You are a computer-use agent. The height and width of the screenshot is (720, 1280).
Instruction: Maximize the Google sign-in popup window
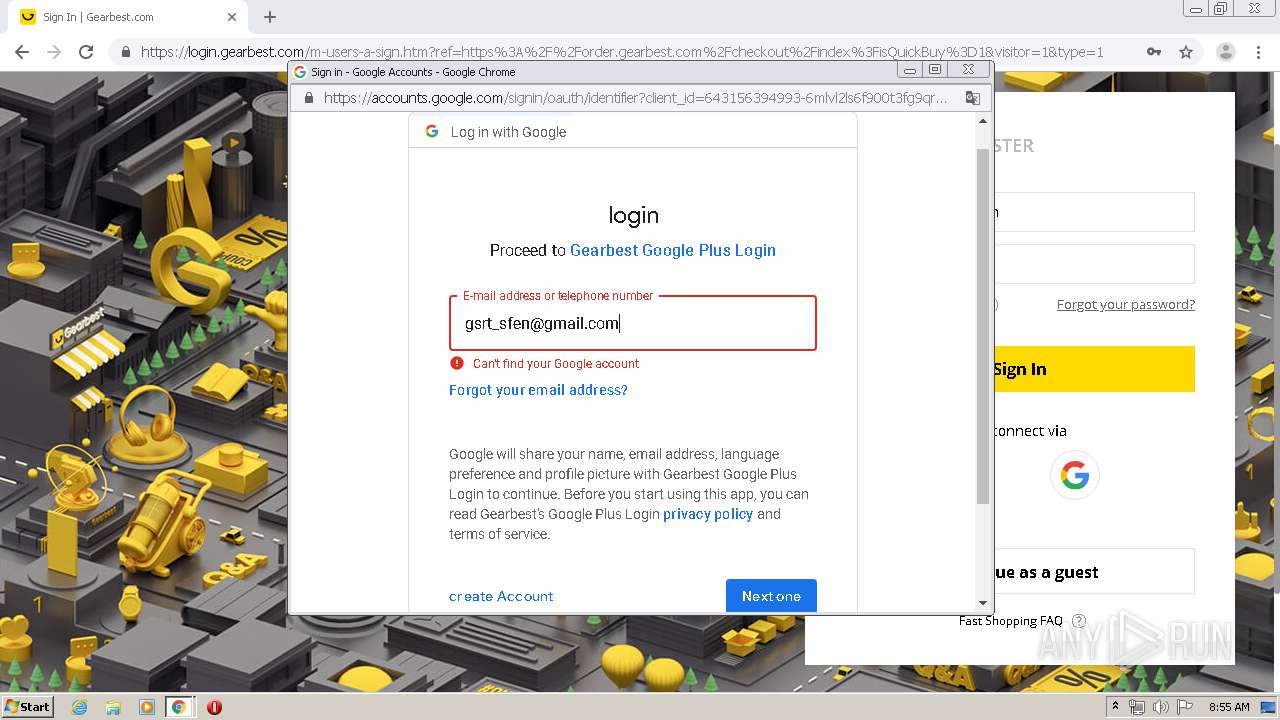[935, 70]
